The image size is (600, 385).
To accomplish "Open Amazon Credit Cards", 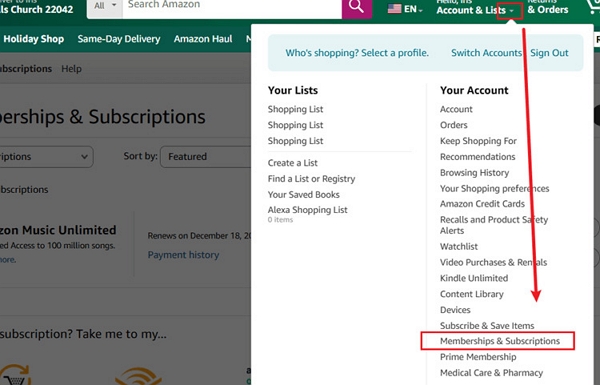I will [x=482, y=204].
